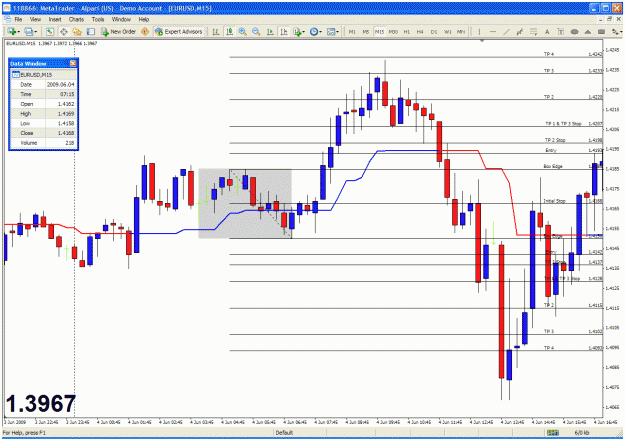This screenshot has width=625, height=439.
Task: Toggle chart auto scroll
Action: point(270,31)
